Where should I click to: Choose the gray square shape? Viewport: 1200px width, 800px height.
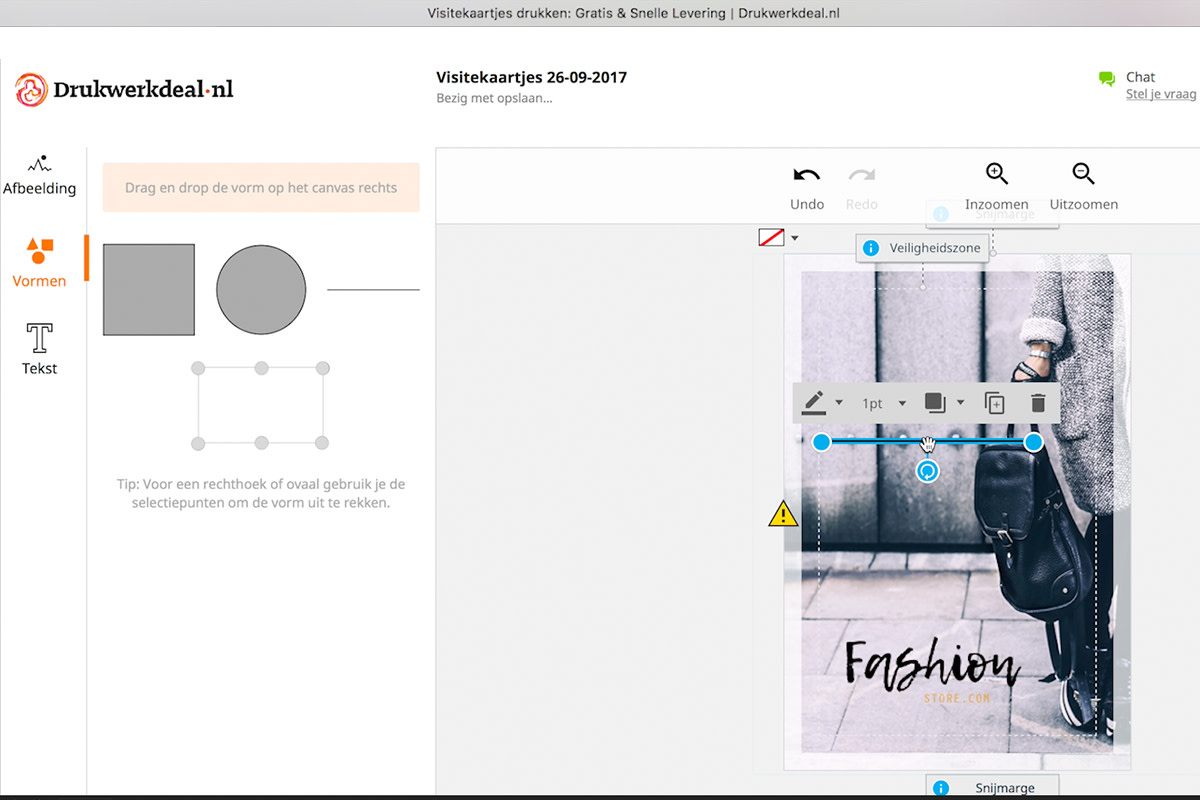pyautogui.click(x=149, y=290)
